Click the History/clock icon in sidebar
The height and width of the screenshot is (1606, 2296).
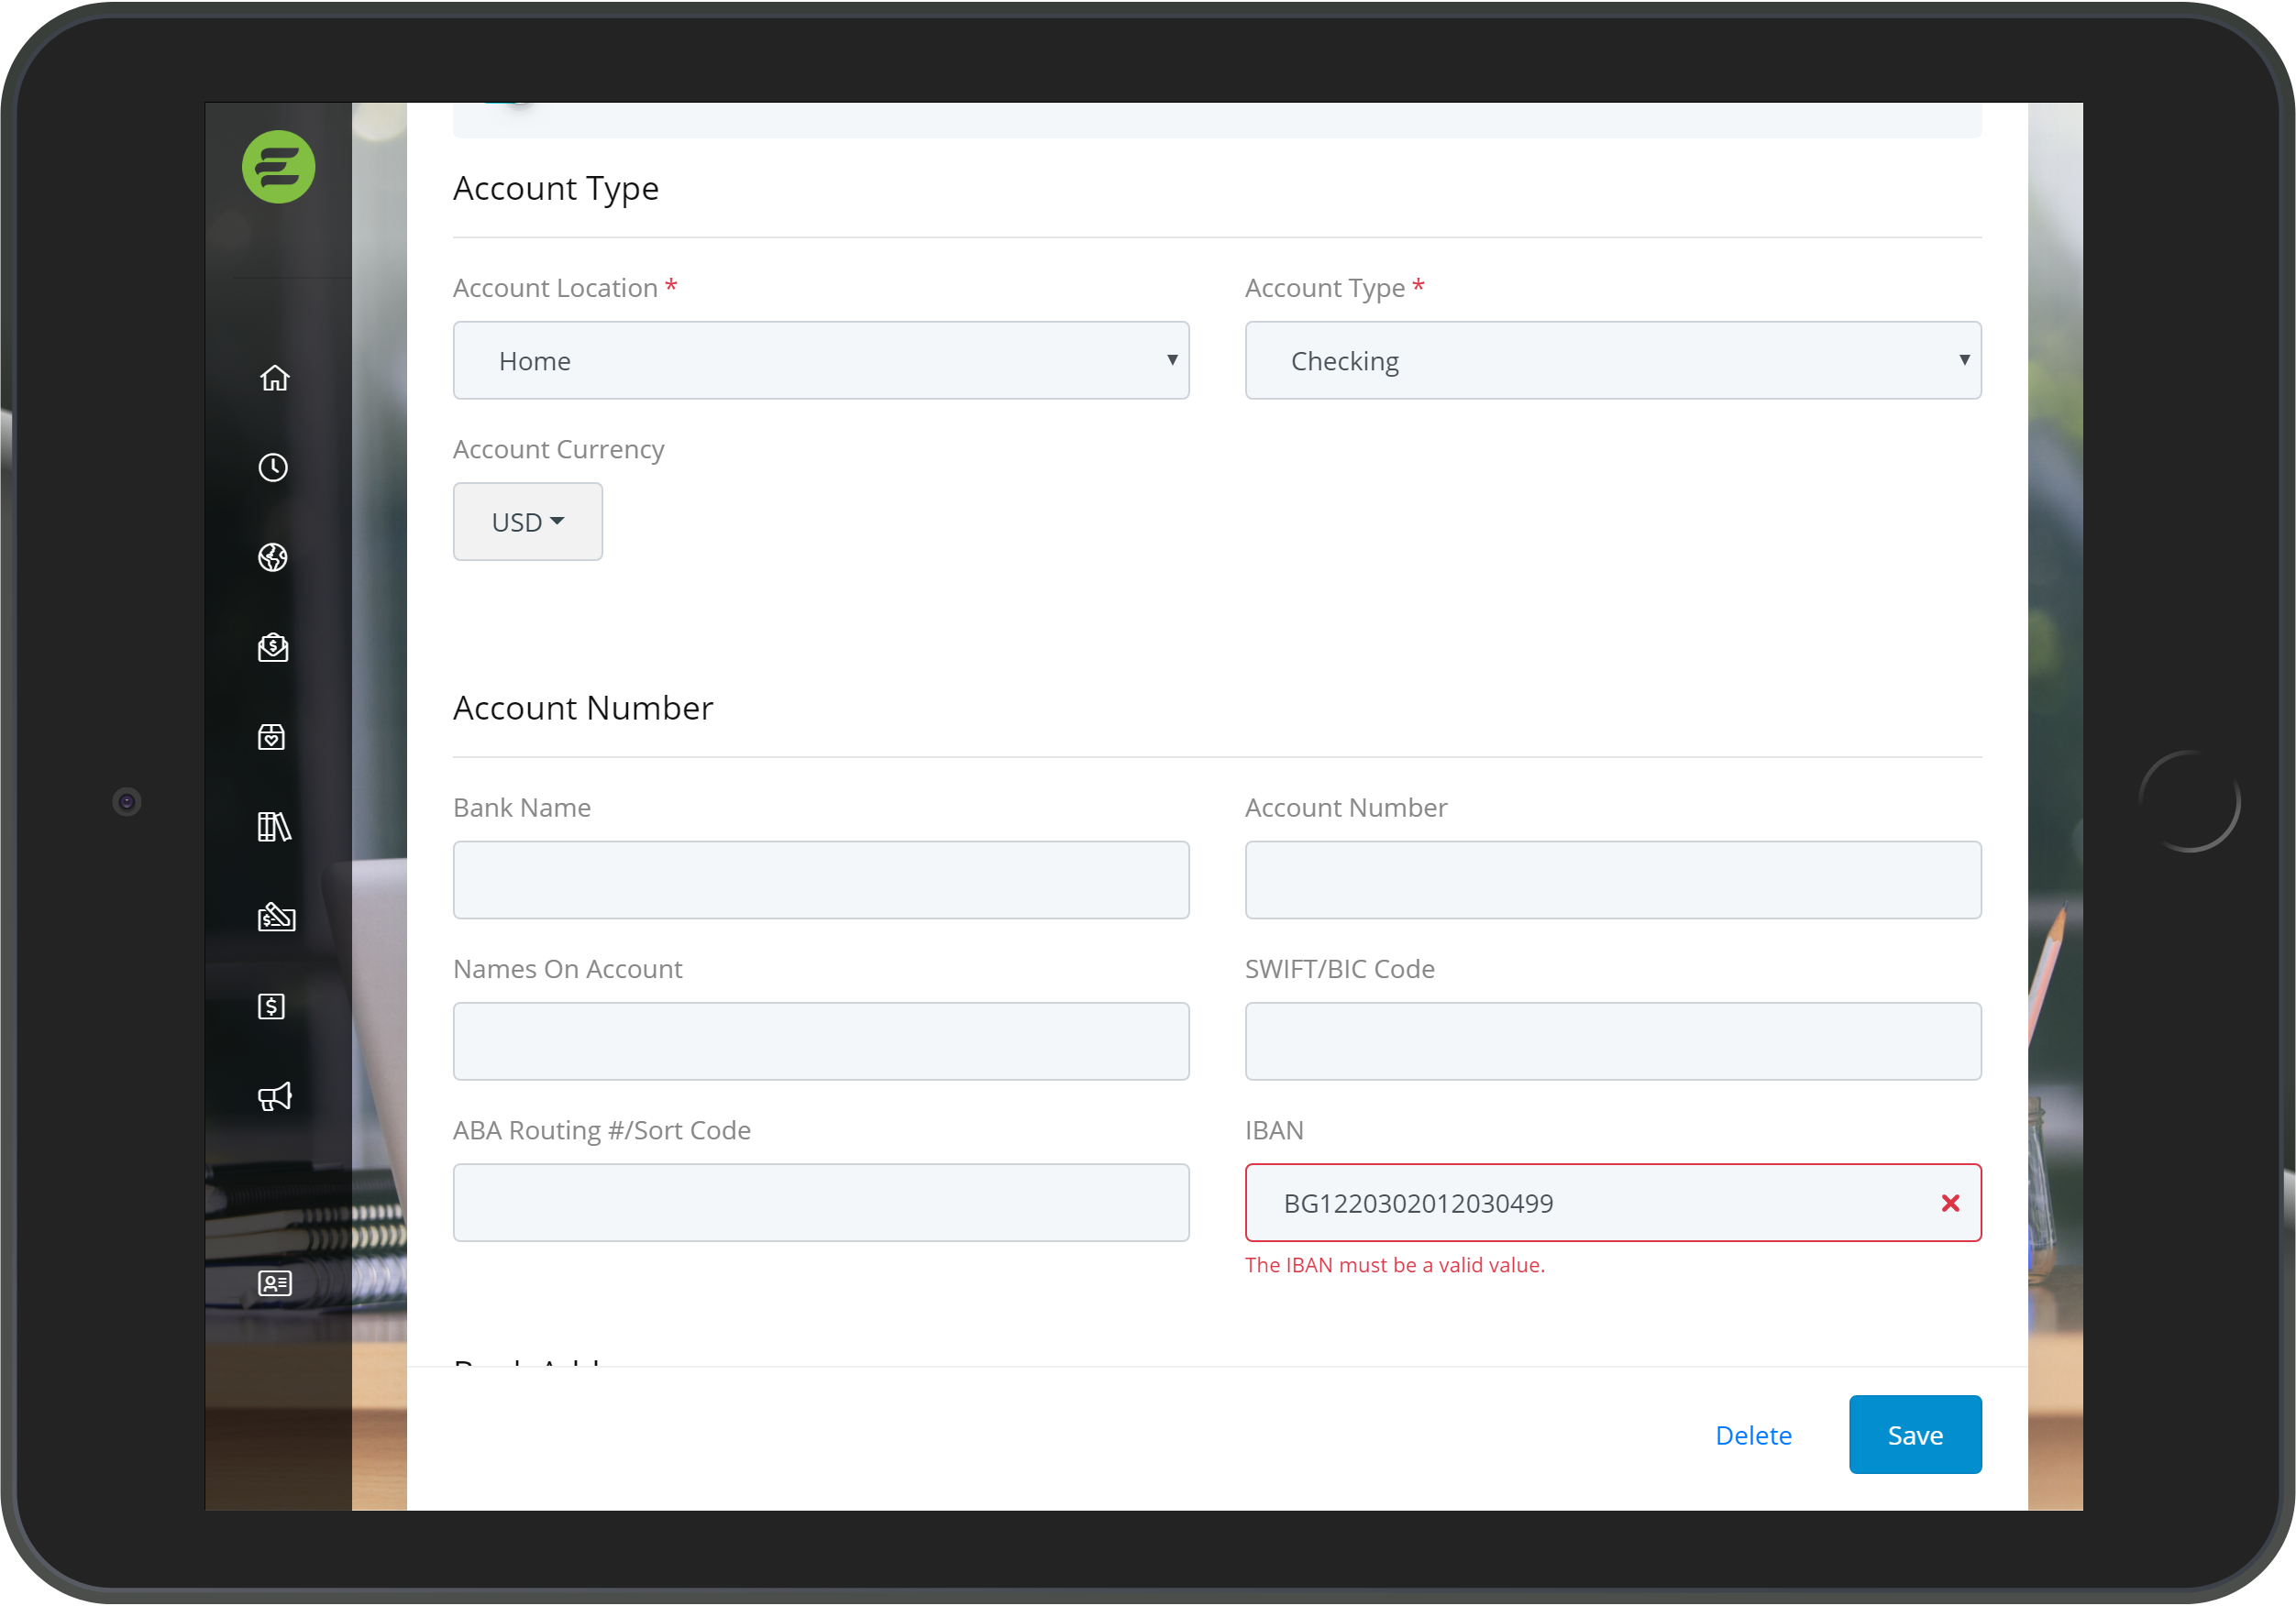(272, 467)
